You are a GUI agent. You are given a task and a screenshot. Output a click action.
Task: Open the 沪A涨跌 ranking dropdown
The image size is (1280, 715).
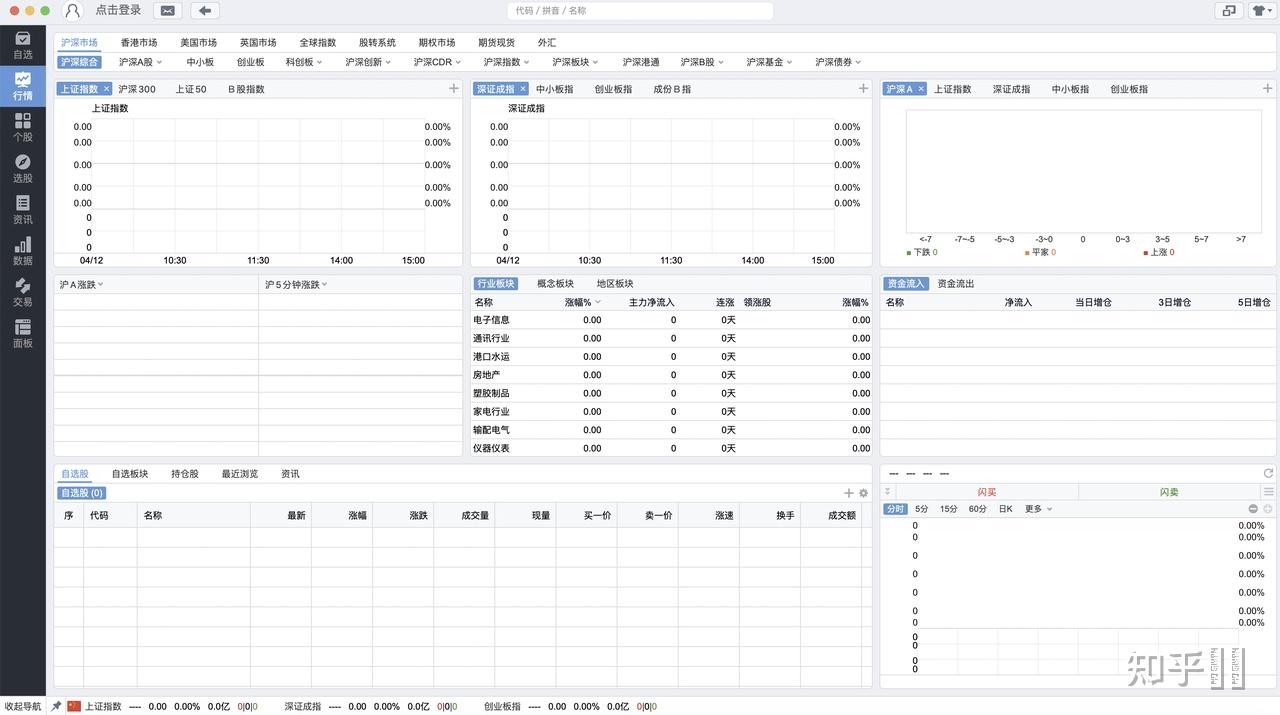tap(82, 285)
